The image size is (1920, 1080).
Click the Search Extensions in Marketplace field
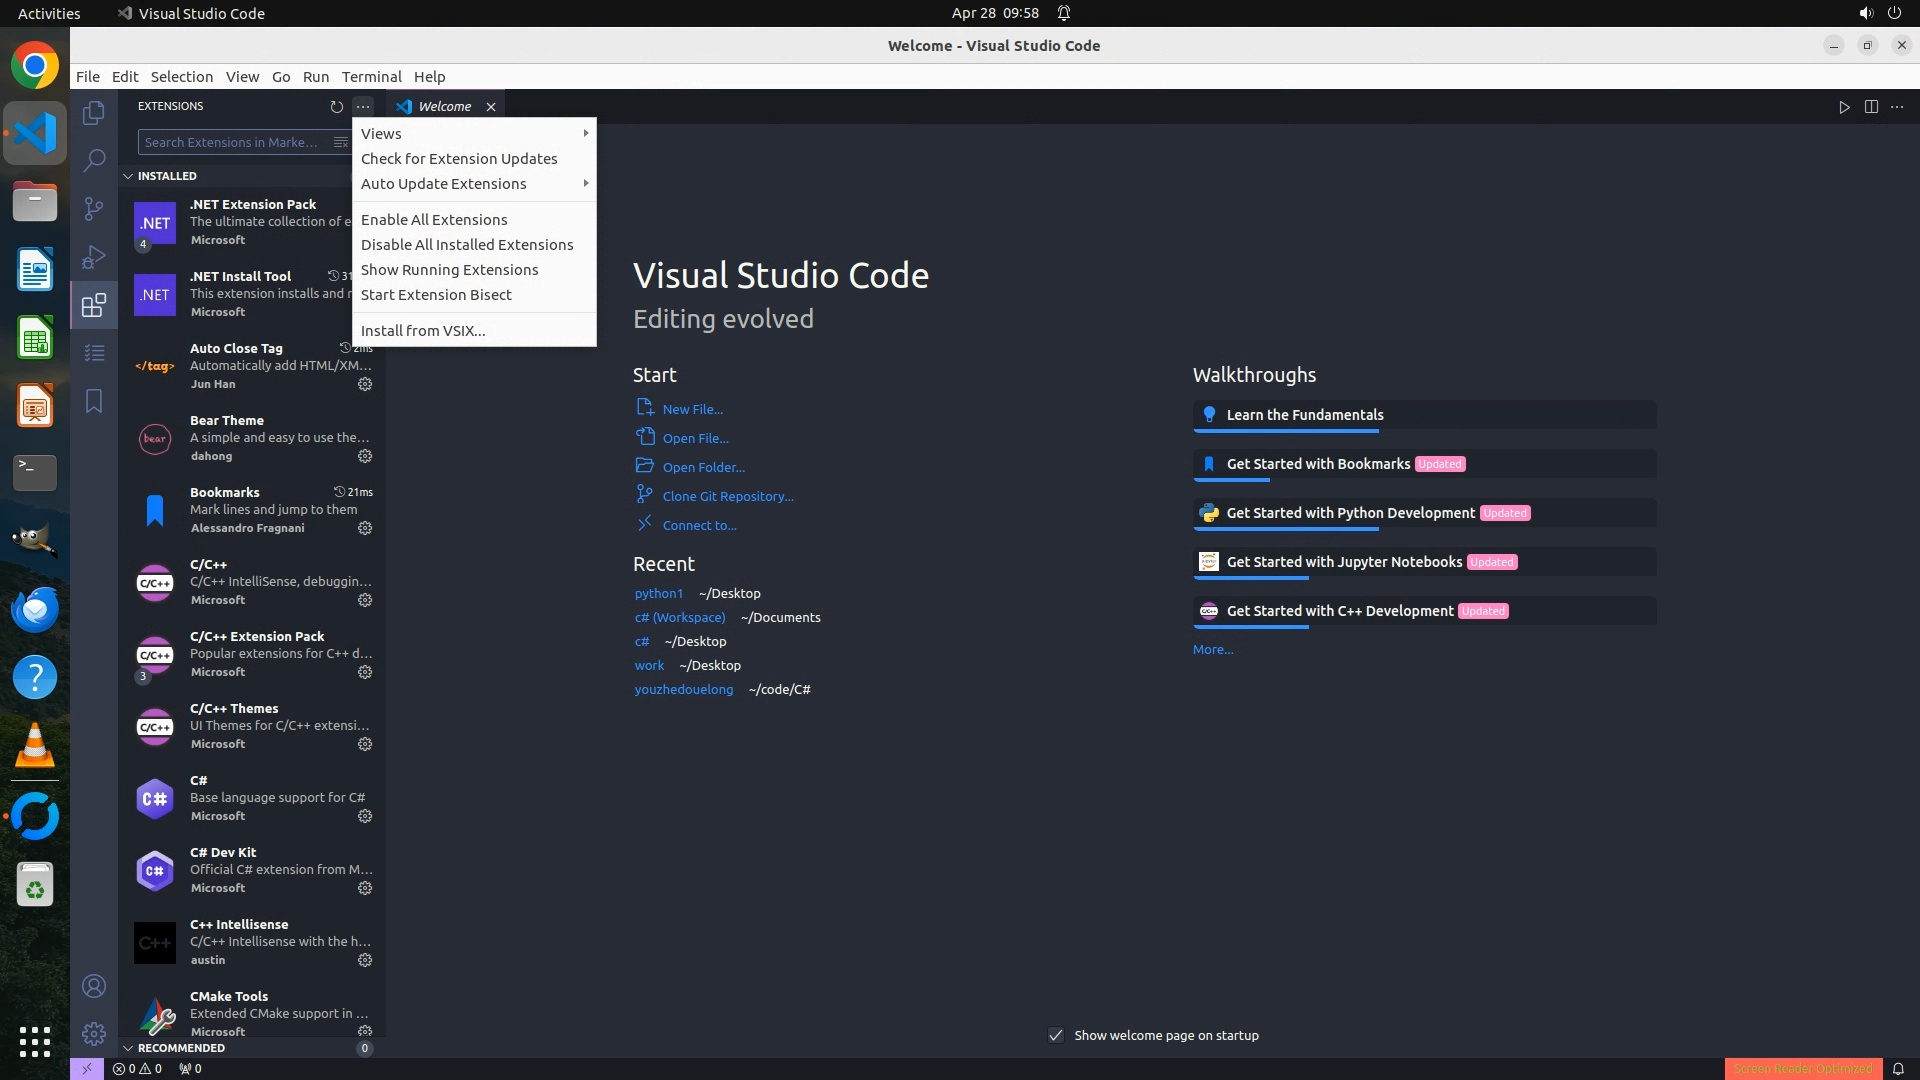[232, 142]
